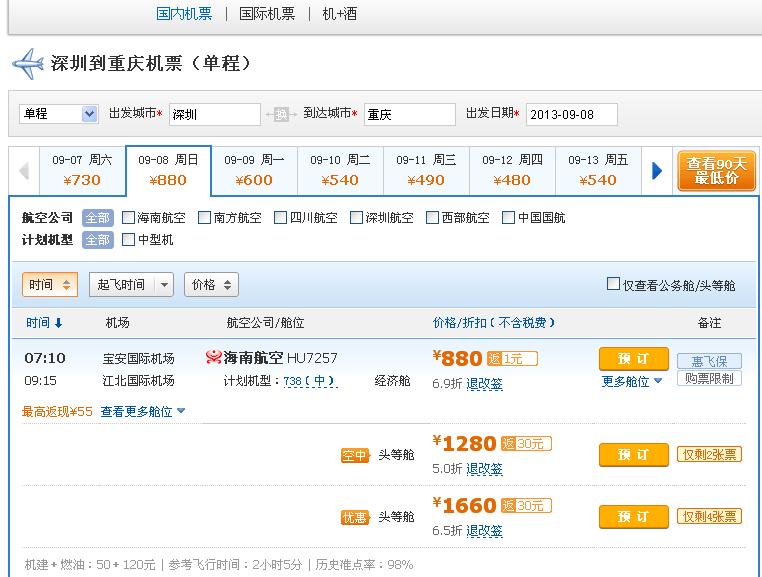Click the 仅剩4张票 tag
Image resolution: width=762 pixels, height=577 pixels.
(709, 516)
